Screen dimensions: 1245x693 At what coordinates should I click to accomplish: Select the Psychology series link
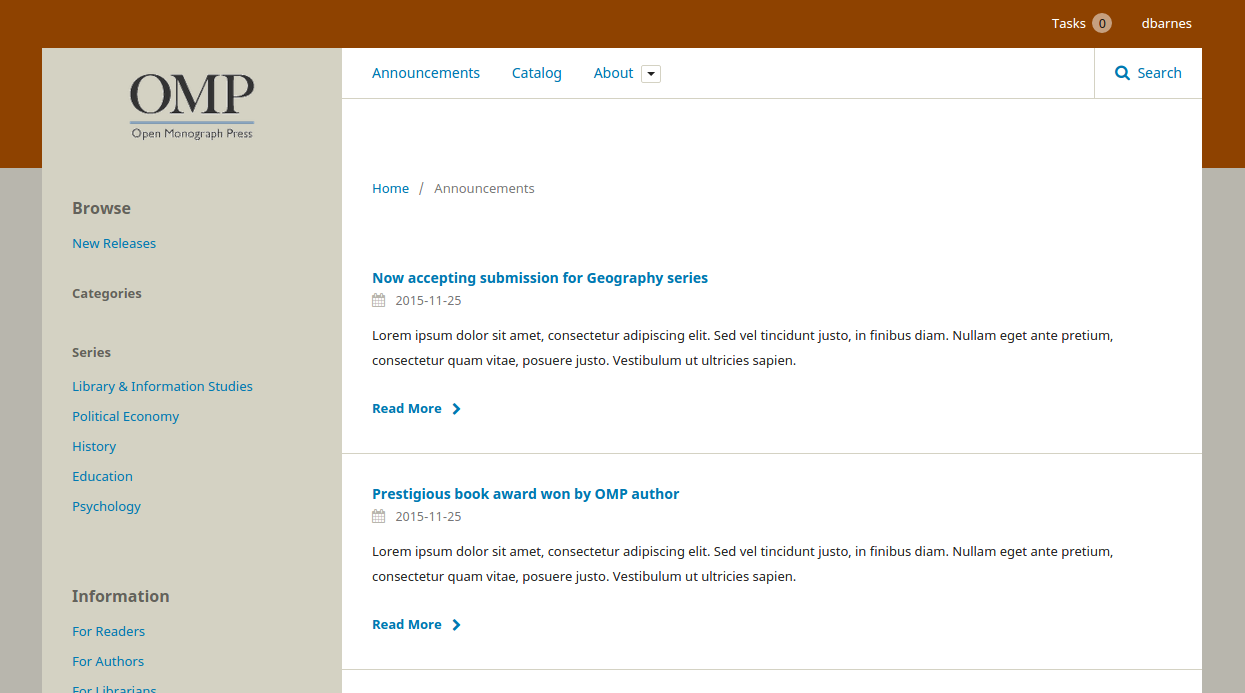(x=106, y=506)
